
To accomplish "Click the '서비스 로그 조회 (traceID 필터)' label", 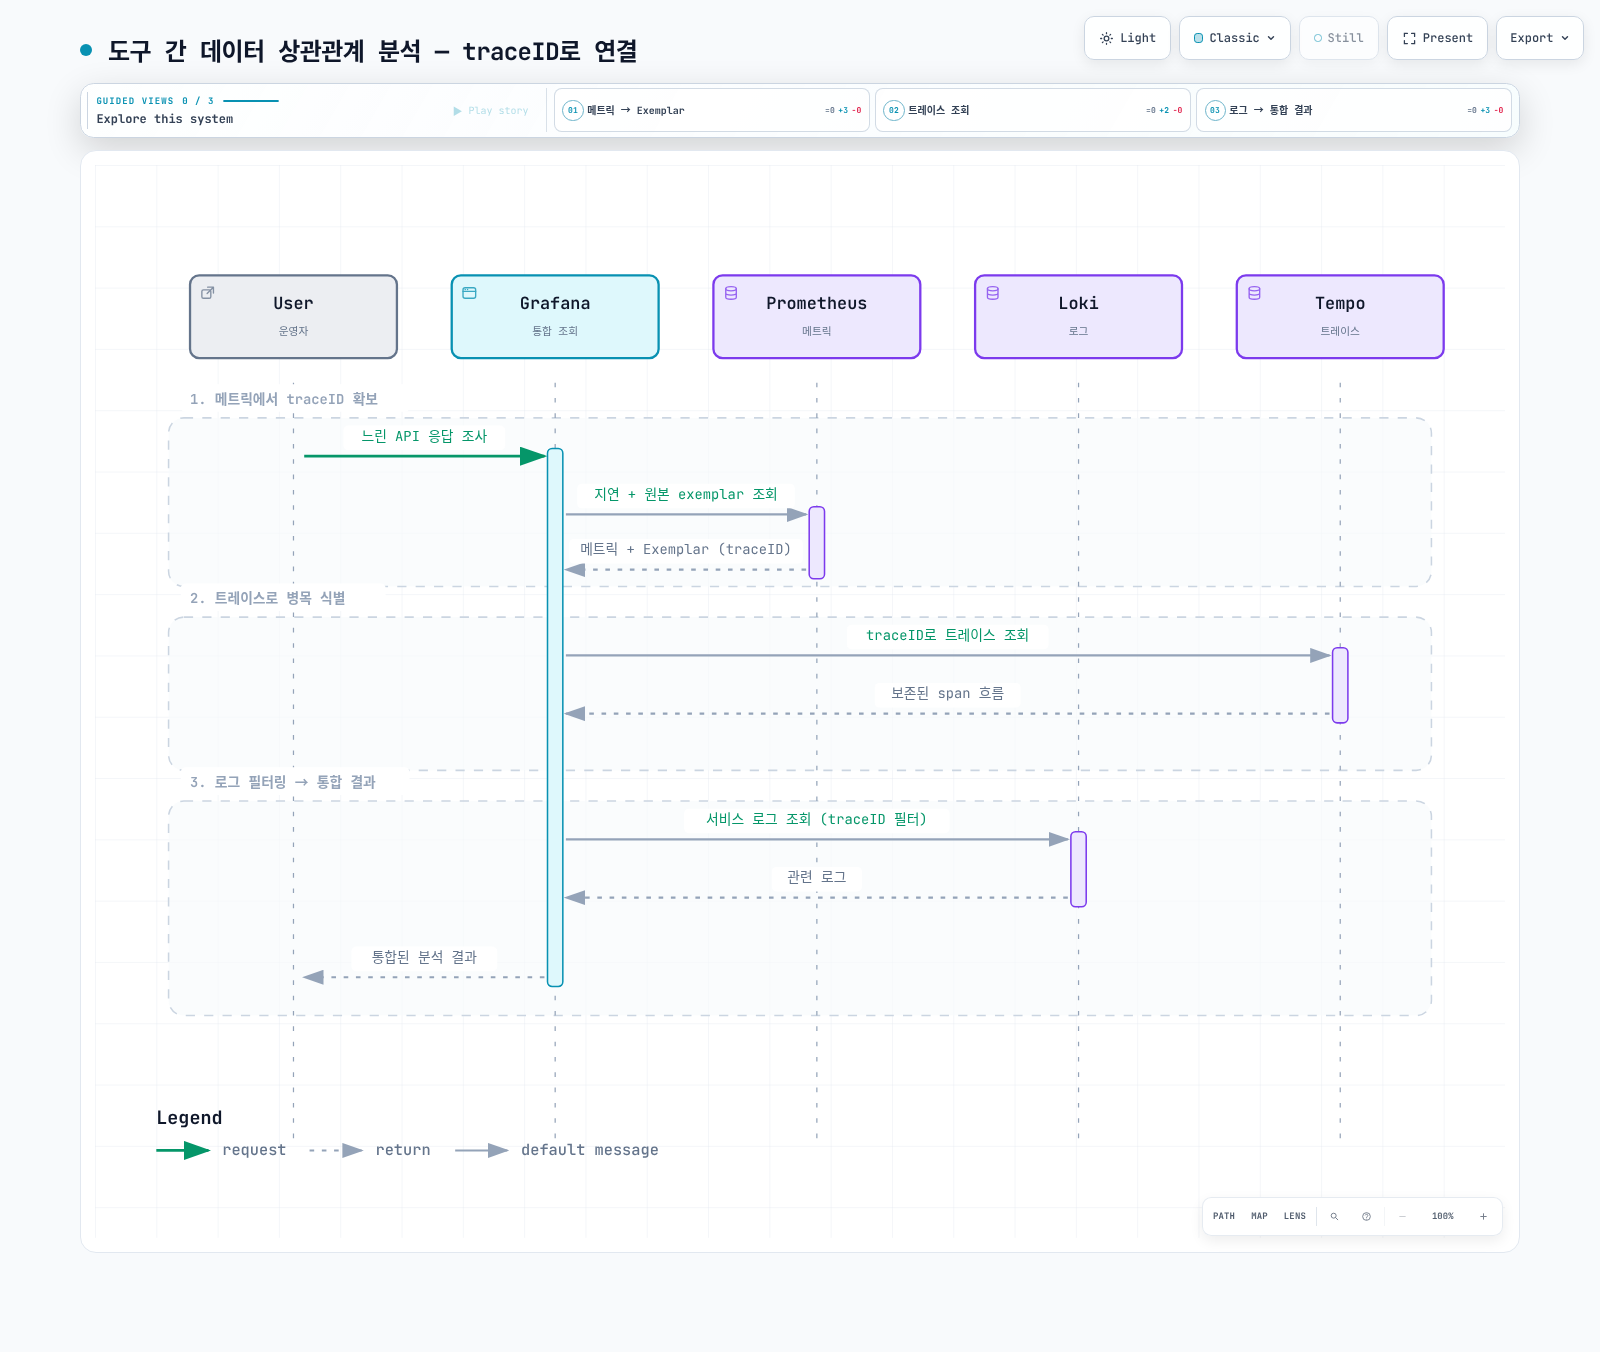I will coord(816,819).
